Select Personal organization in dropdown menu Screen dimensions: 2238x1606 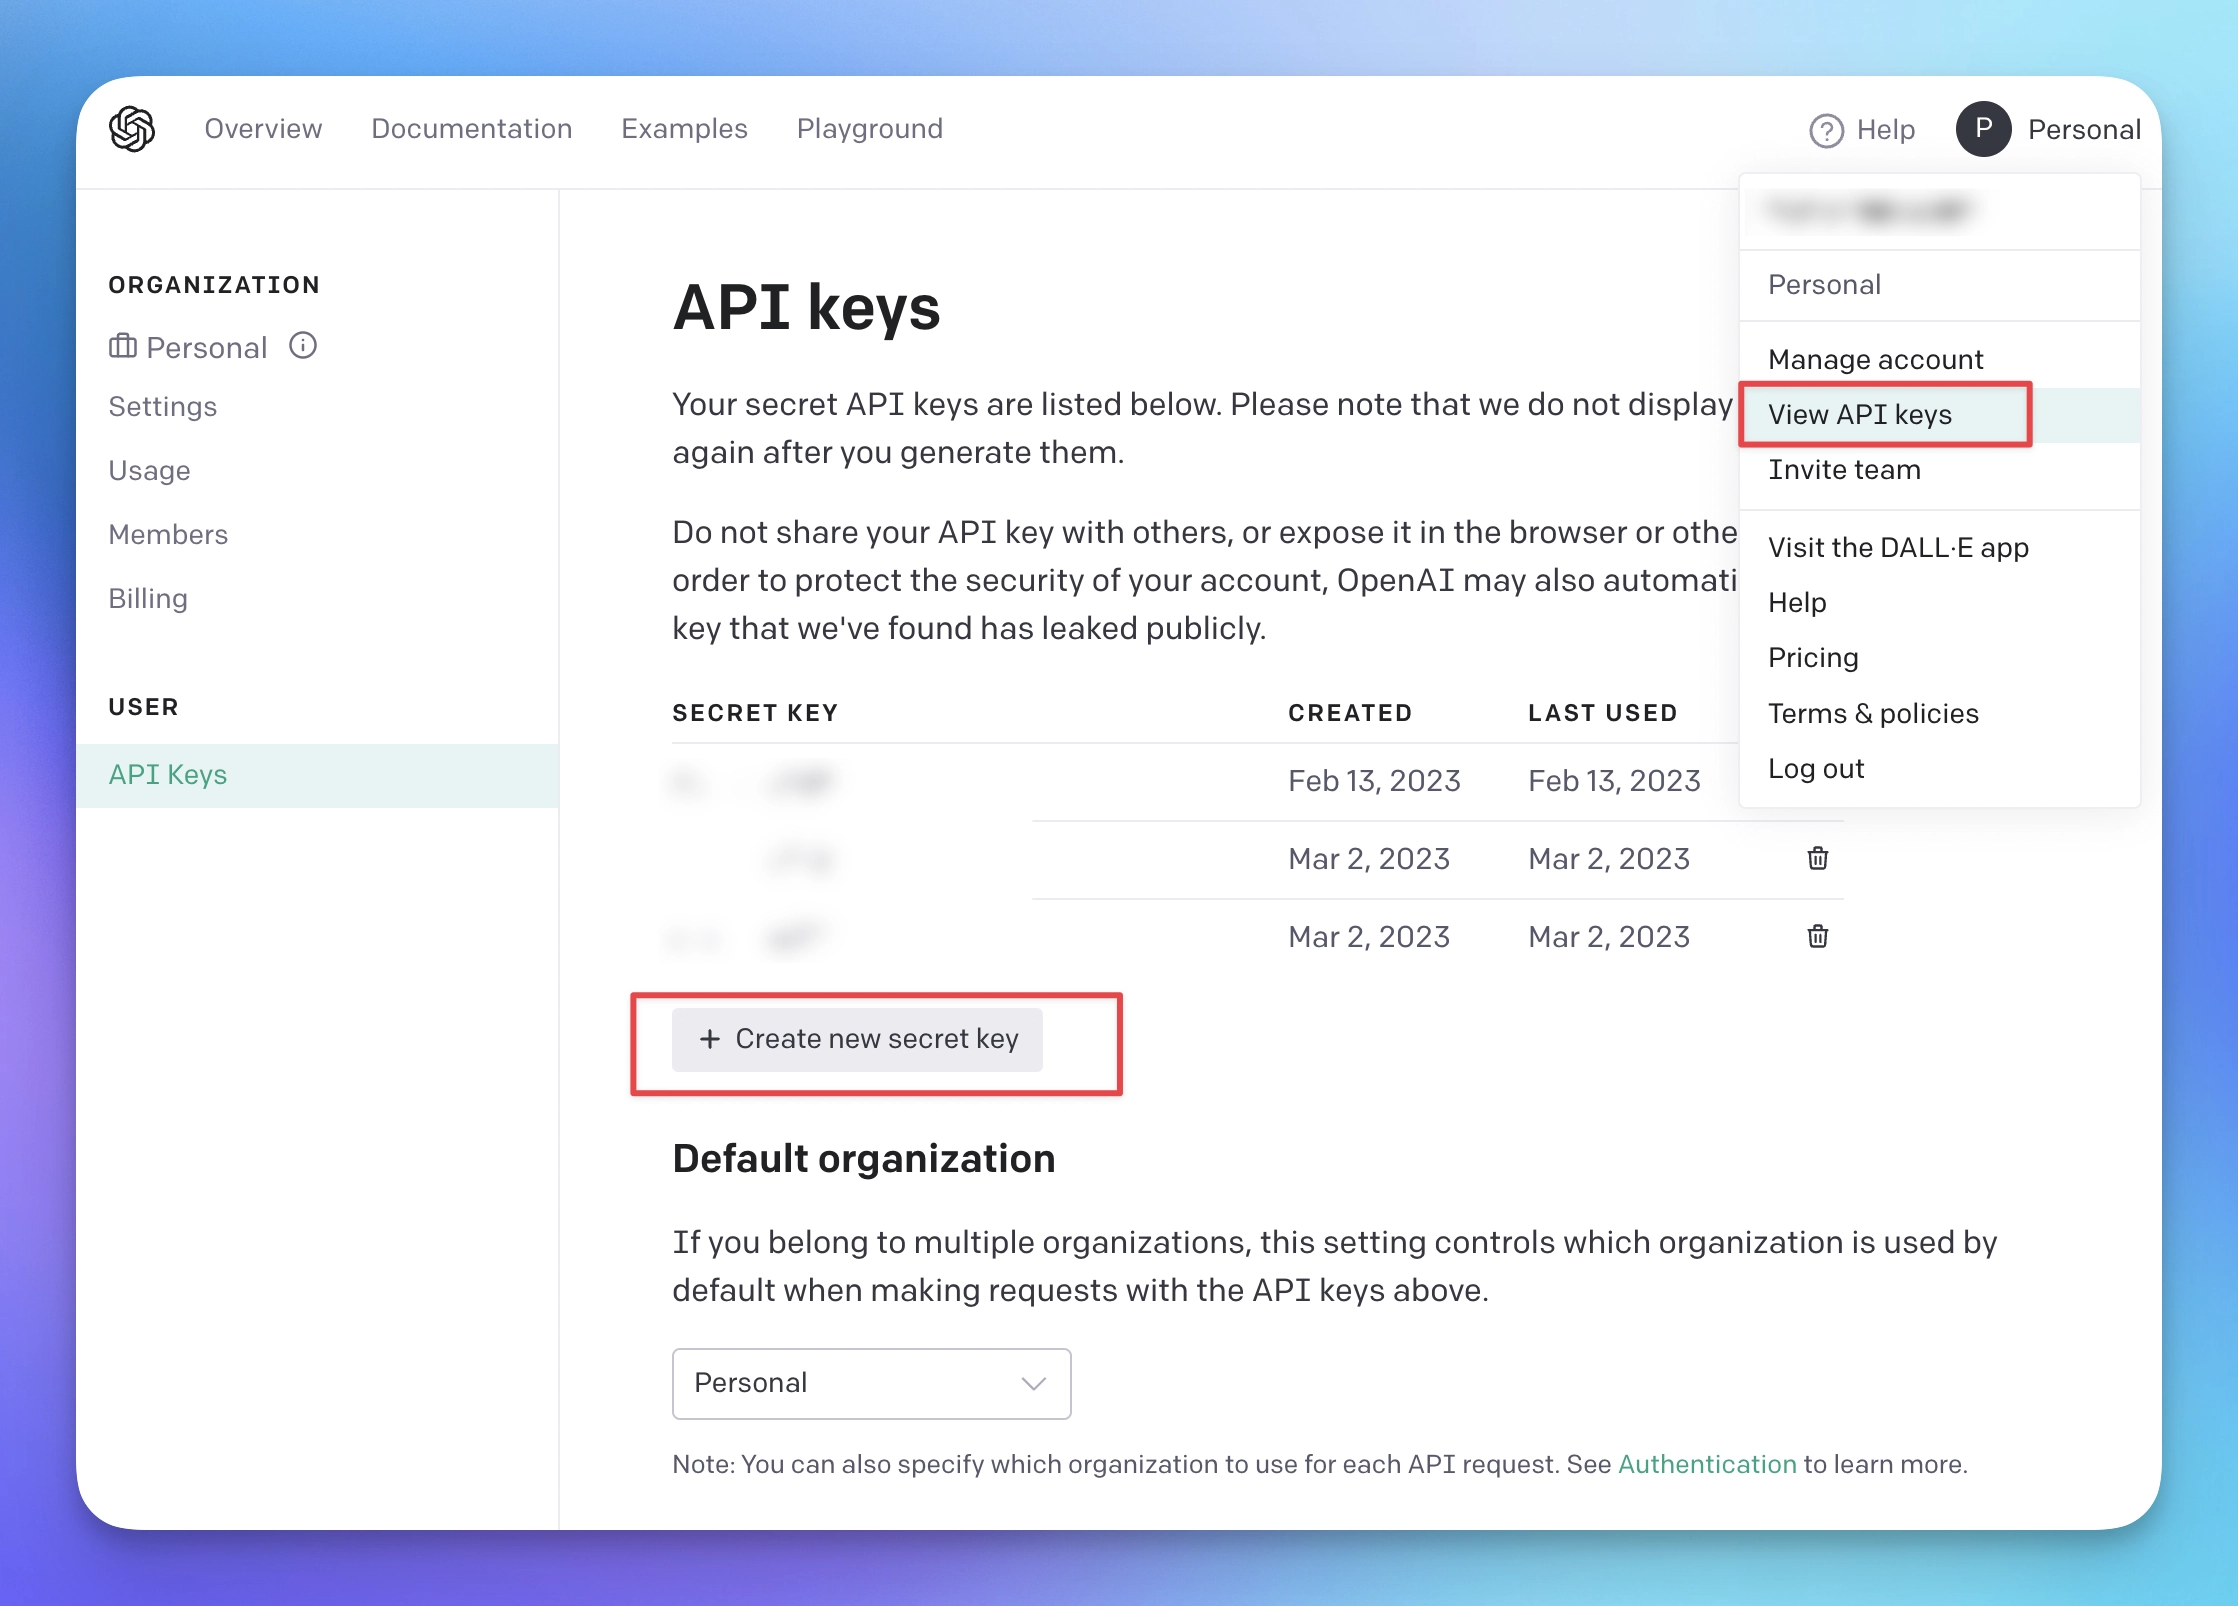tap(1939, 284)
